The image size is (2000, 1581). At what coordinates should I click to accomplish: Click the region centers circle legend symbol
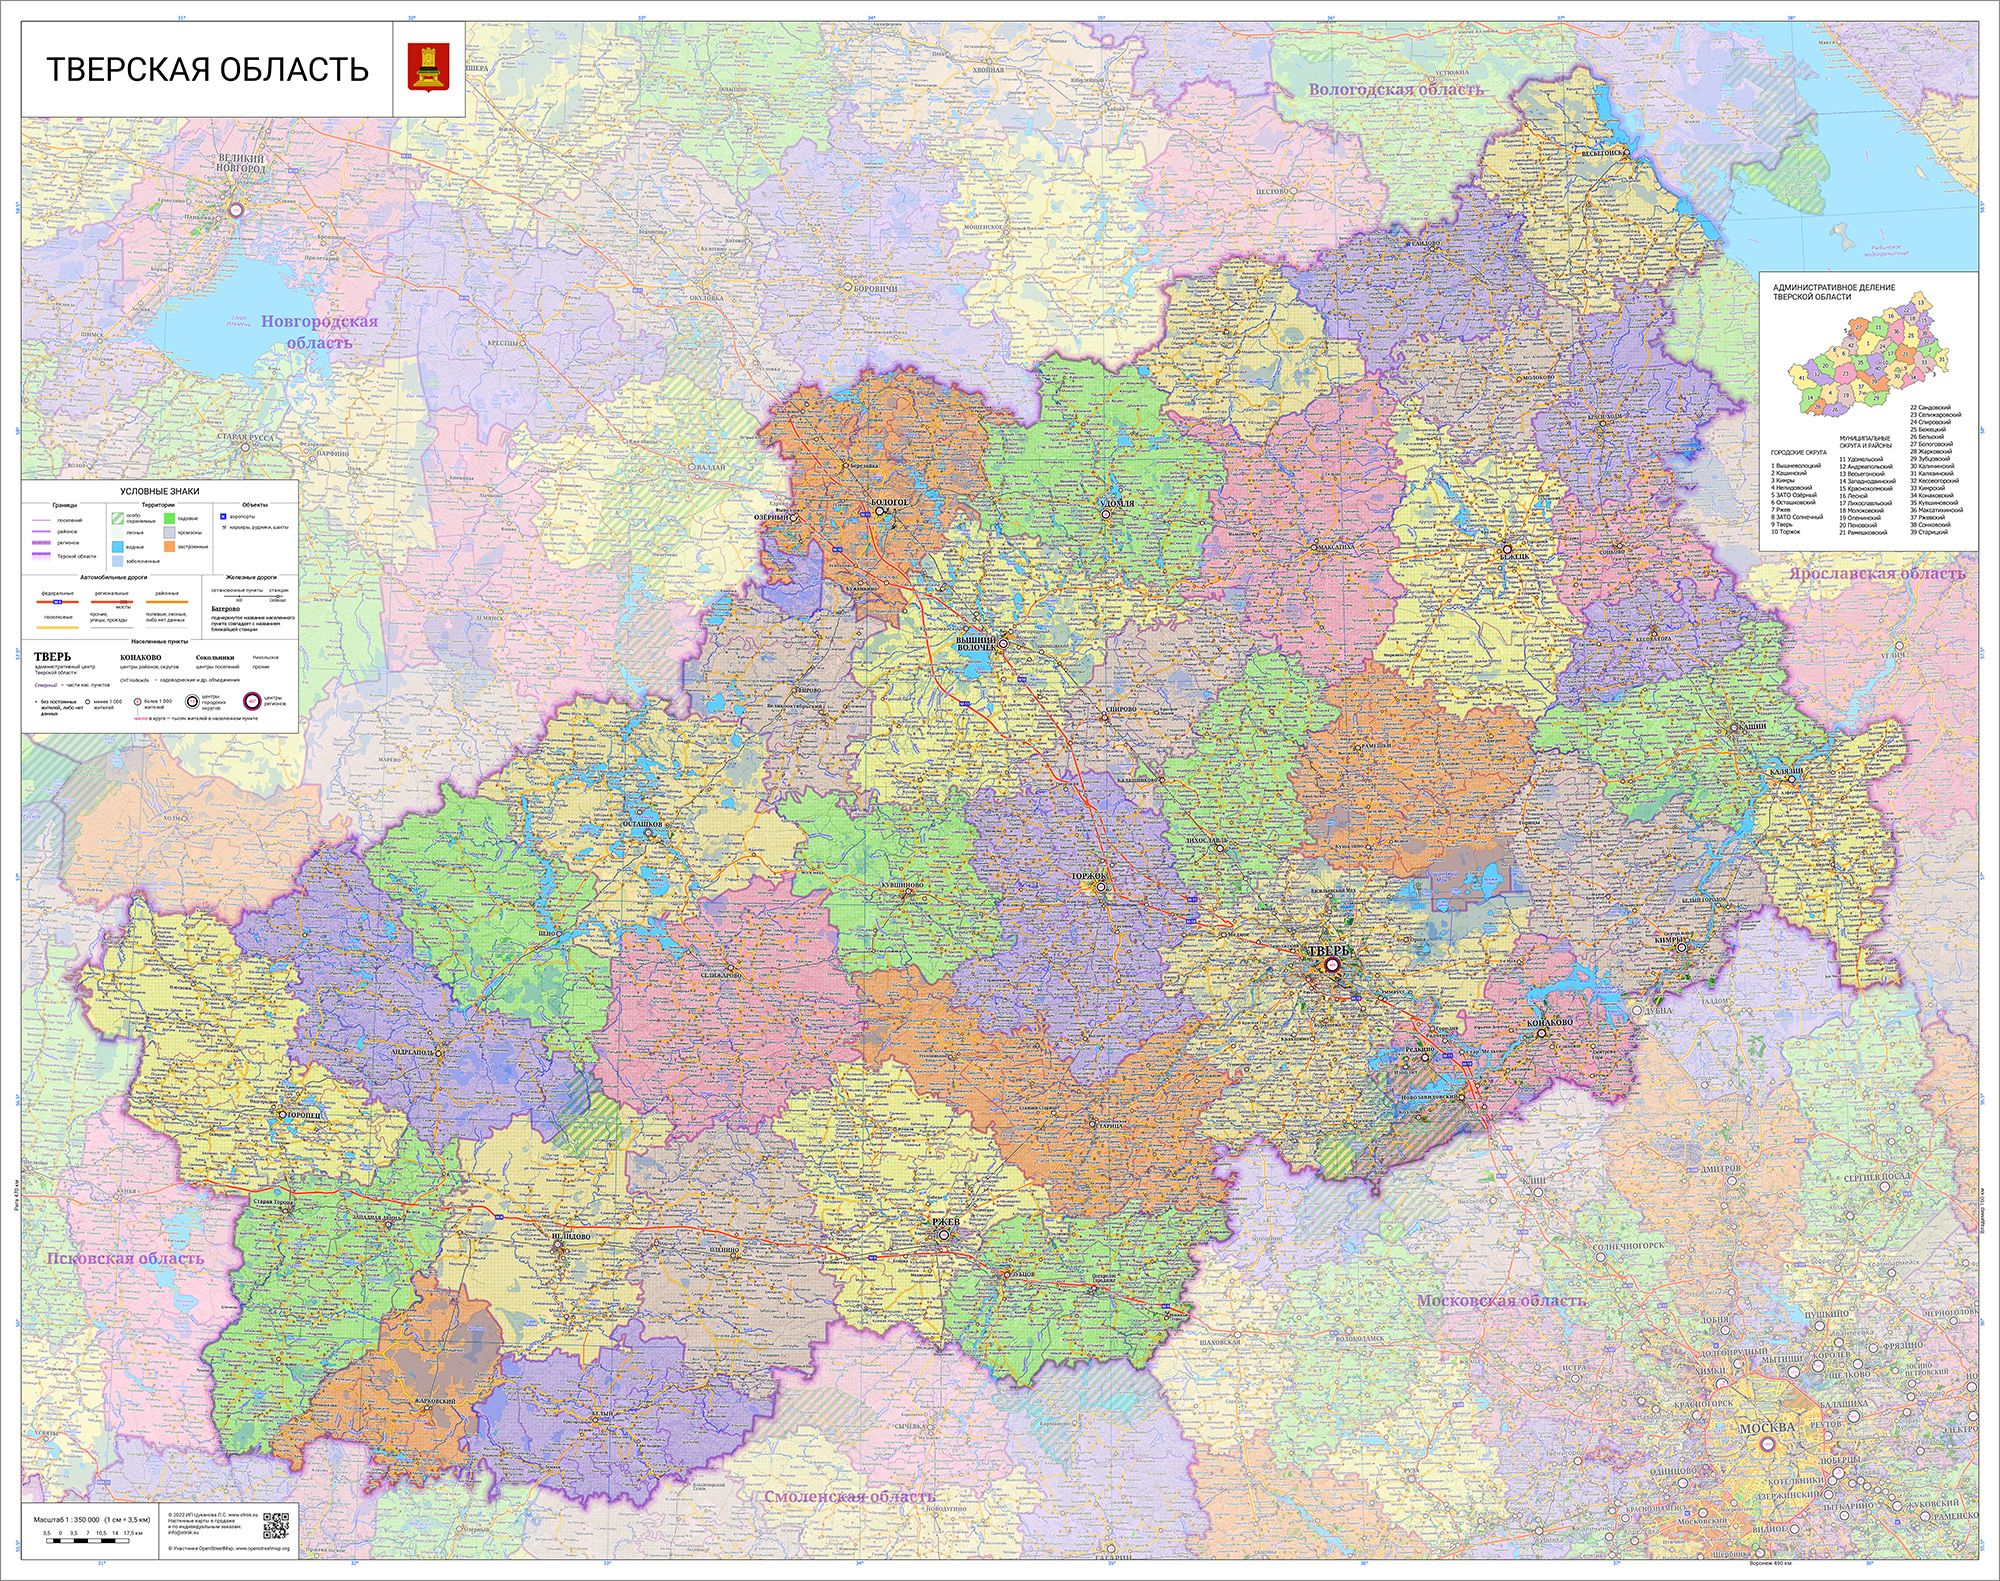pos(253,701)
